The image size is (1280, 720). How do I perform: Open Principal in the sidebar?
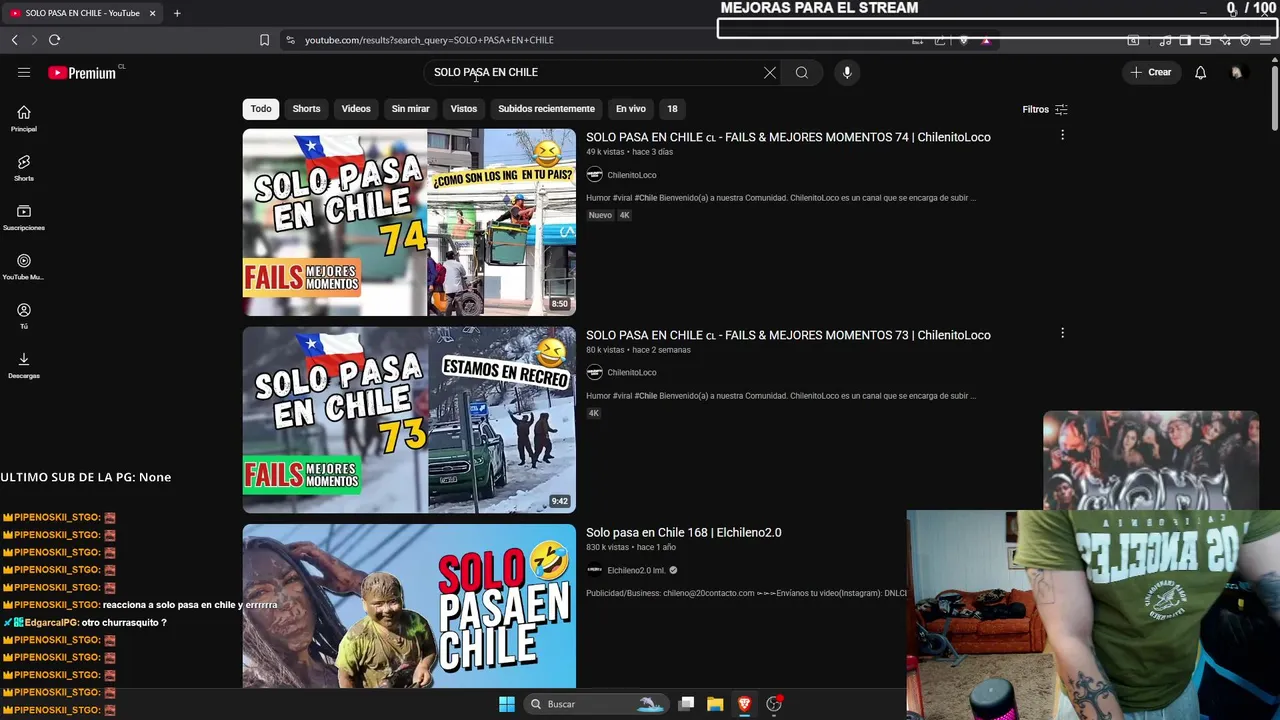(x=24, y=118)
